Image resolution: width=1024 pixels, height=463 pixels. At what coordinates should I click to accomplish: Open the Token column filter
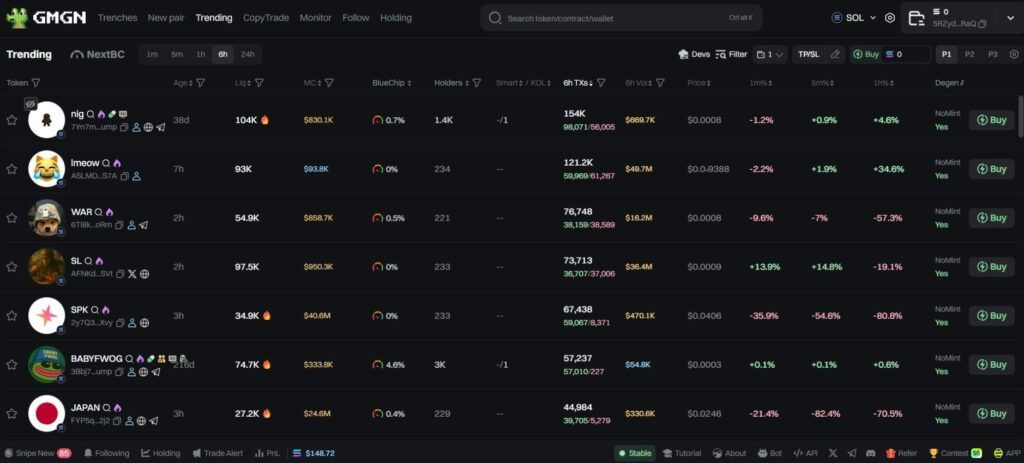point(36,83)
